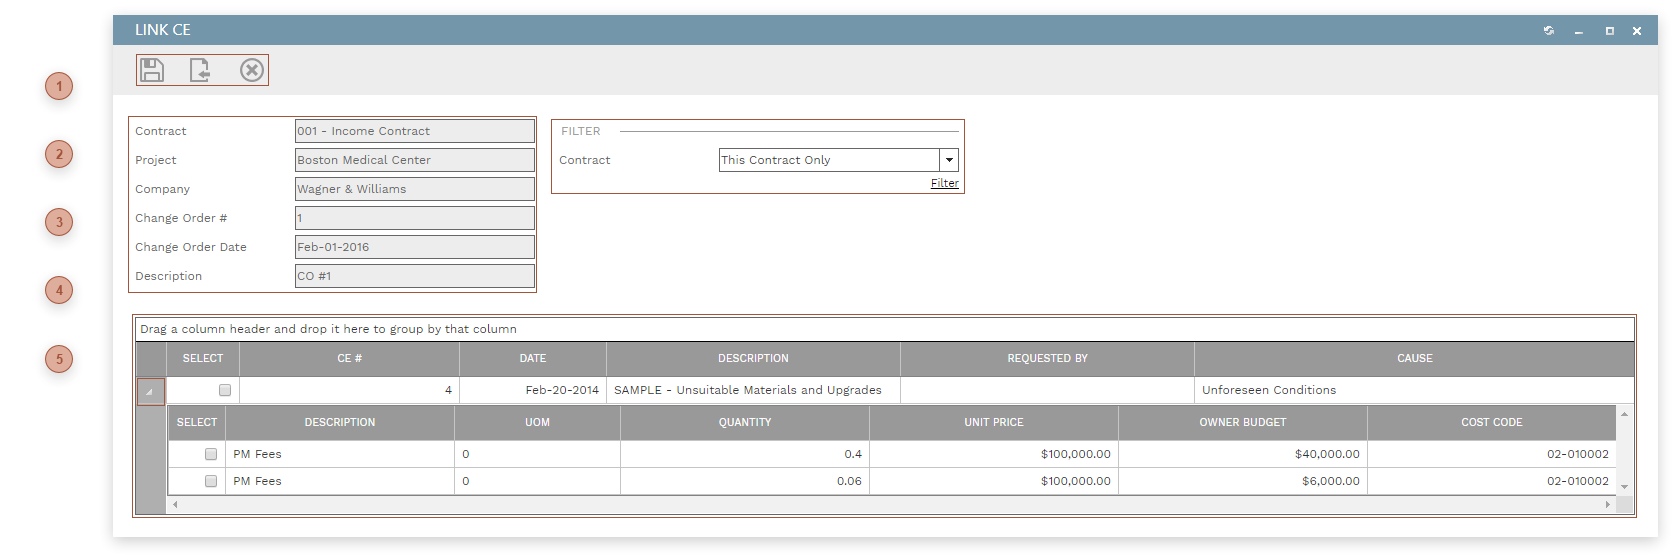Click the horizontal scrollbar right arrow
The width and height of the screenshot is (1677, 560).
tap(1607, 505)
